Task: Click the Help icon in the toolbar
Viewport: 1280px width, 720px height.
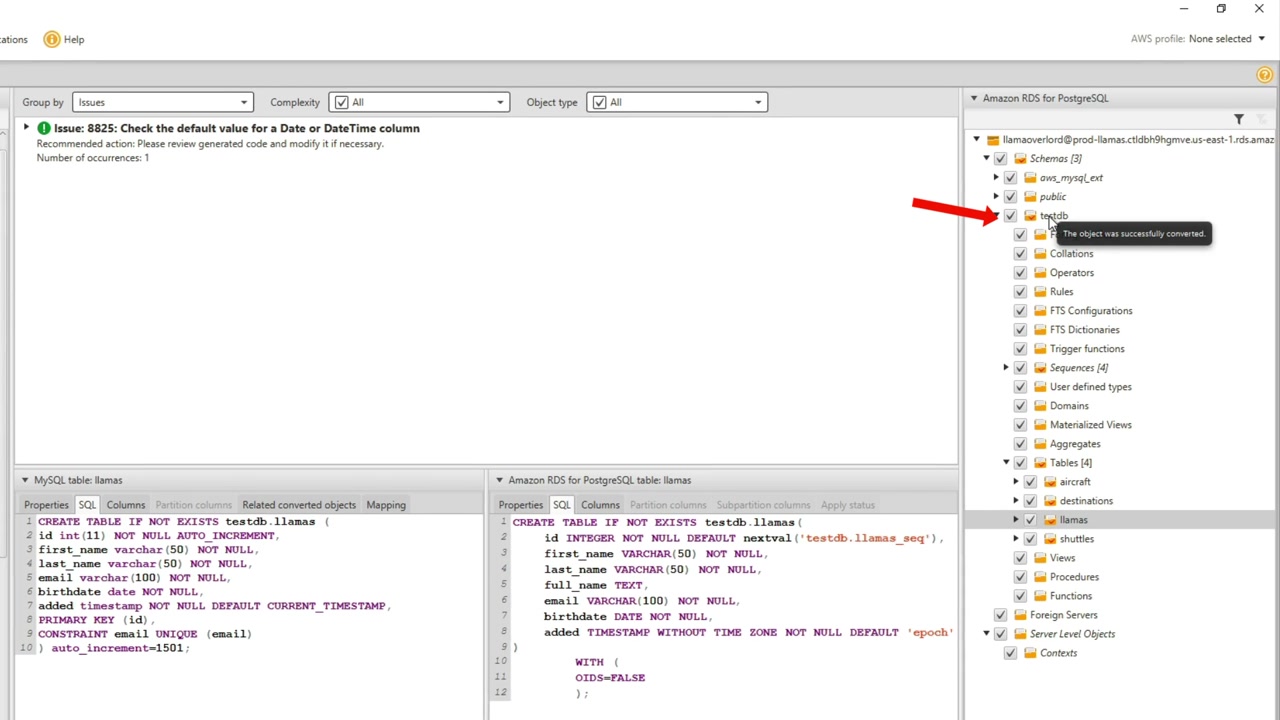Action: tap(52, 39)
